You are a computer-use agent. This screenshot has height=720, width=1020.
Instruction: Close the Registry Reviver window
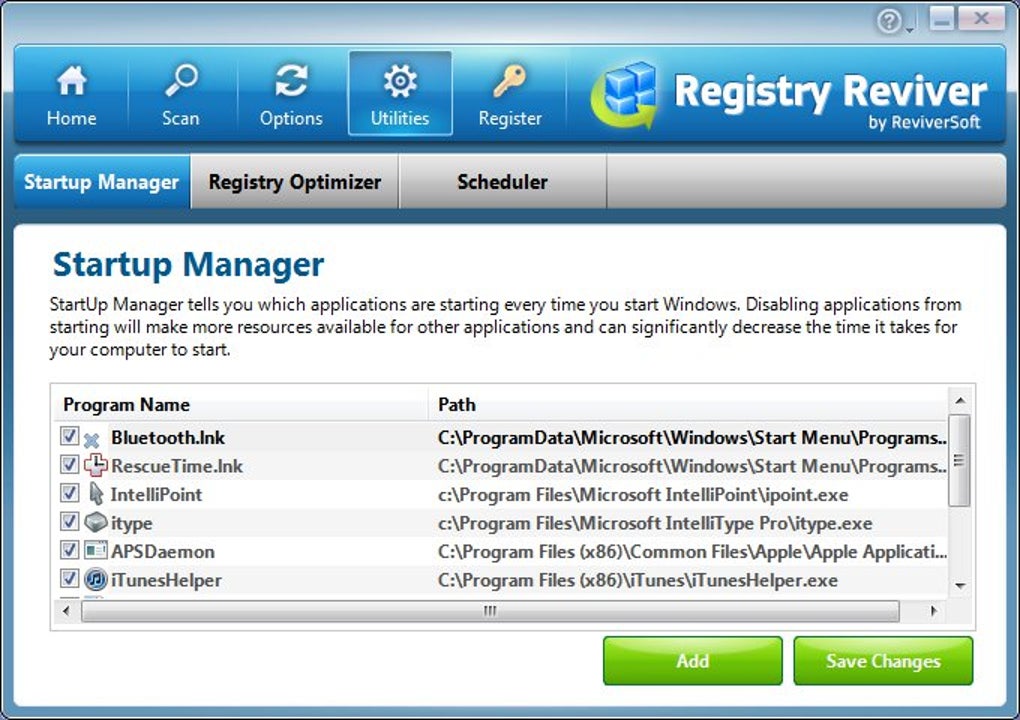pos(982,19)
